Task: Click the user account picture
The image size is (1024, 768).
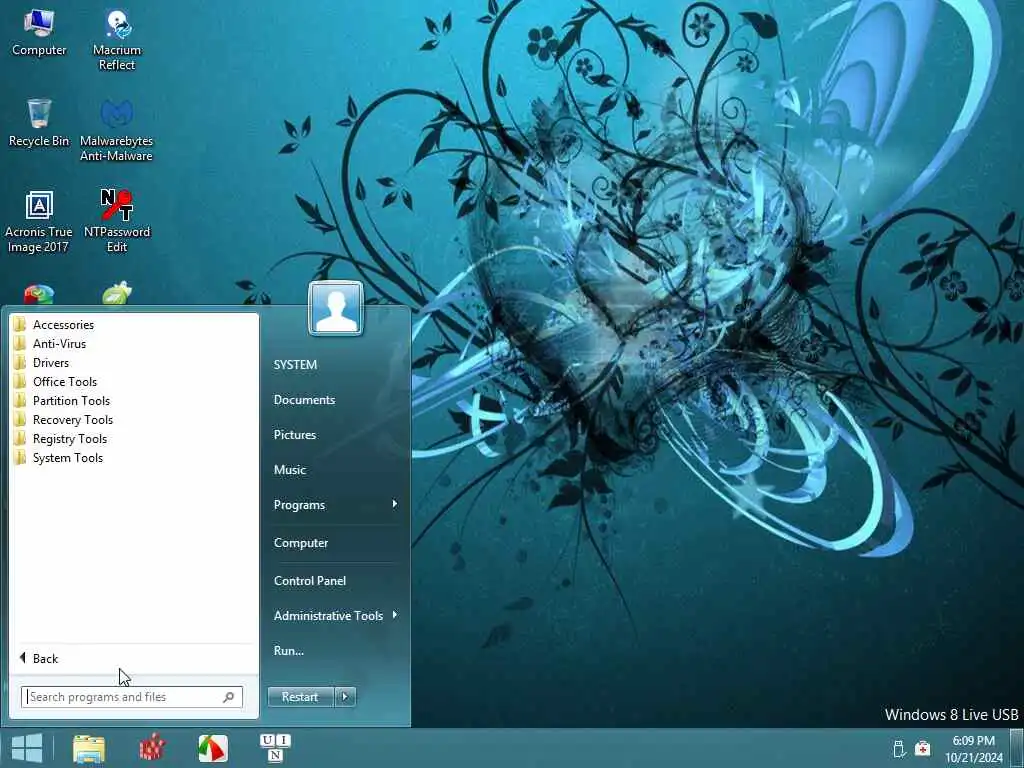Action: pyautogui.click(x=336, y=308)
